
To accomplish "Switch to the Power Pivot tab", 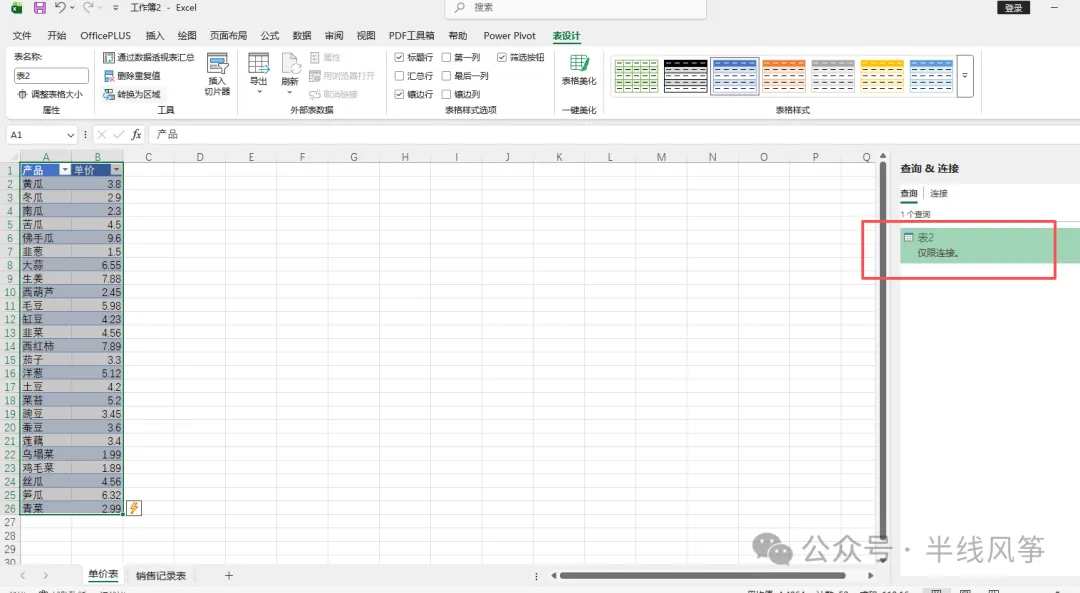I will click(509, 36).
